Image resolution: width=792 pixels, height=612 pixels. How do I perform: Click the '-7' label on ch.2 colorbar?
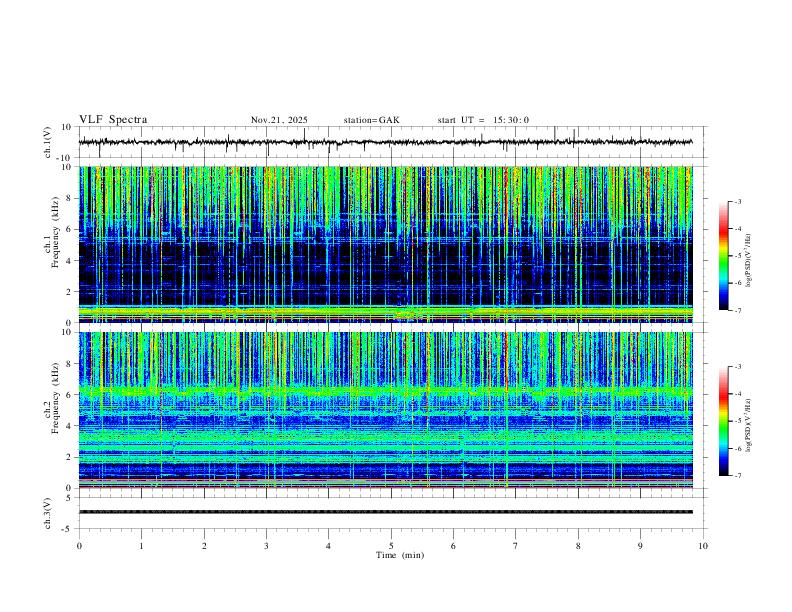[737, 475]
